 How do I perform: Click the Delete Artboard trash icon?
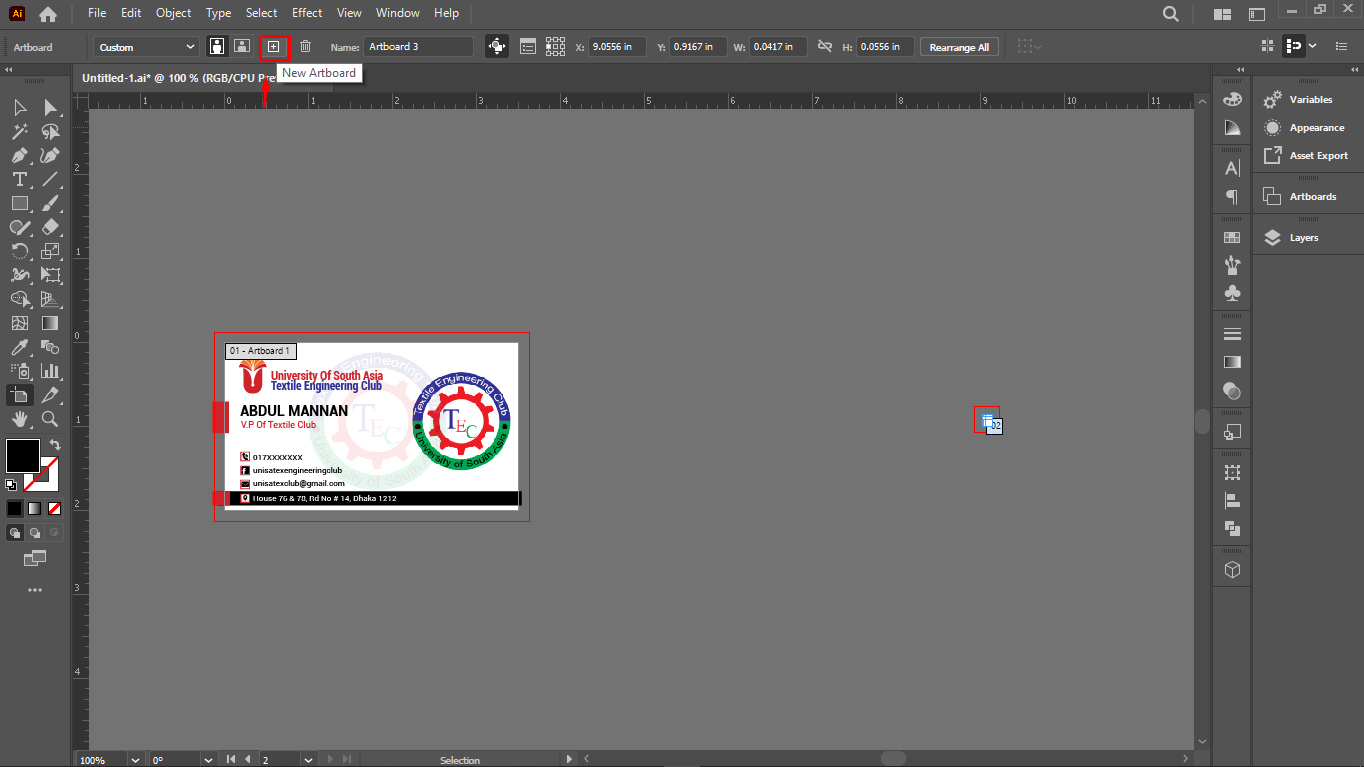(306, 47)
